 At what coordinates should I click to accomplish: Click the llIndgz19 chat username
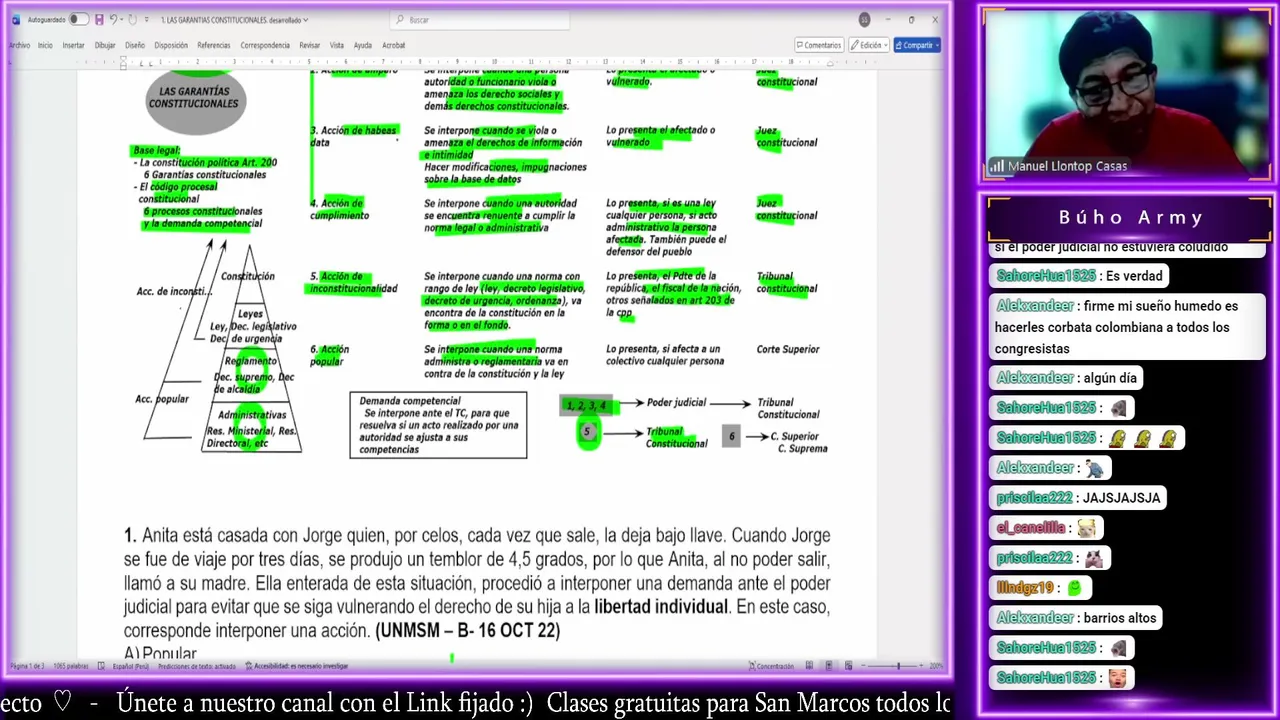(x=1025, y=588)
